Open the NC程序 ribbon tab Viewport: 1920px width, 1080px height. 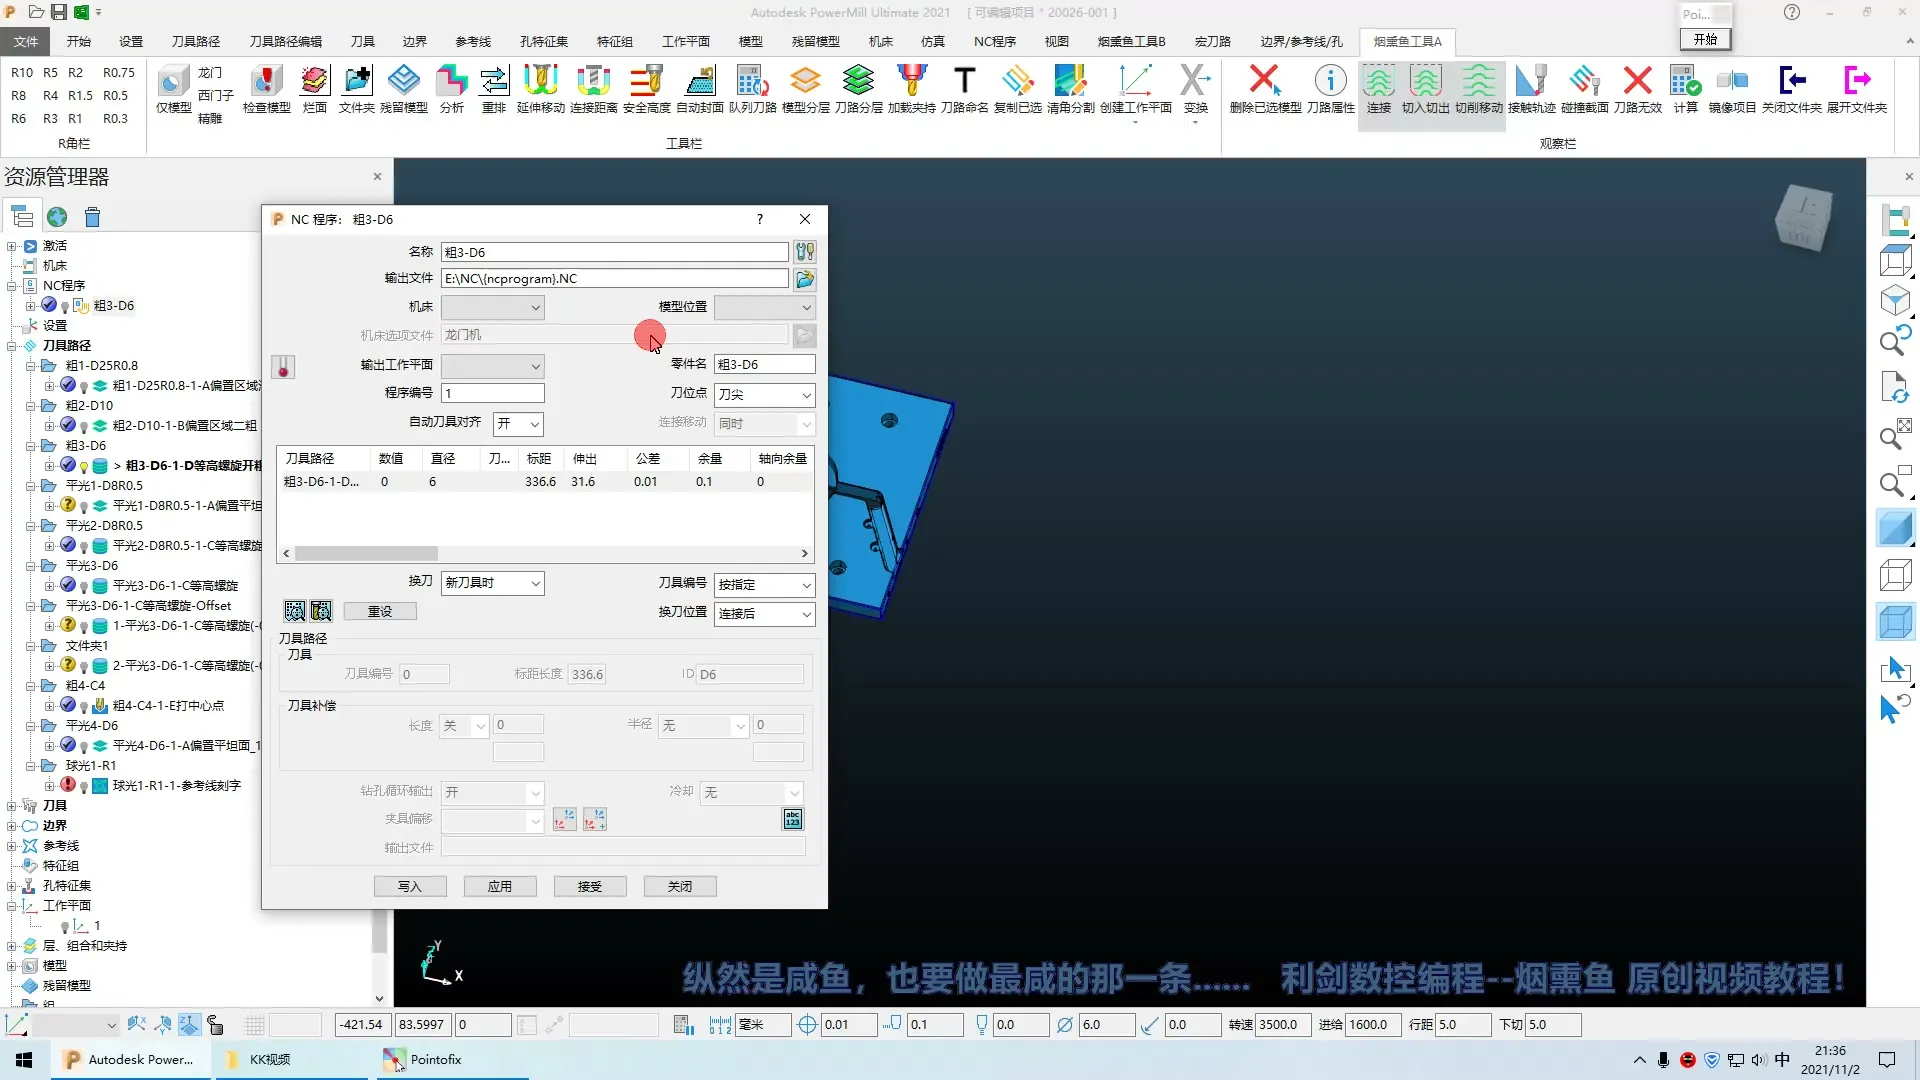(994, 41)
